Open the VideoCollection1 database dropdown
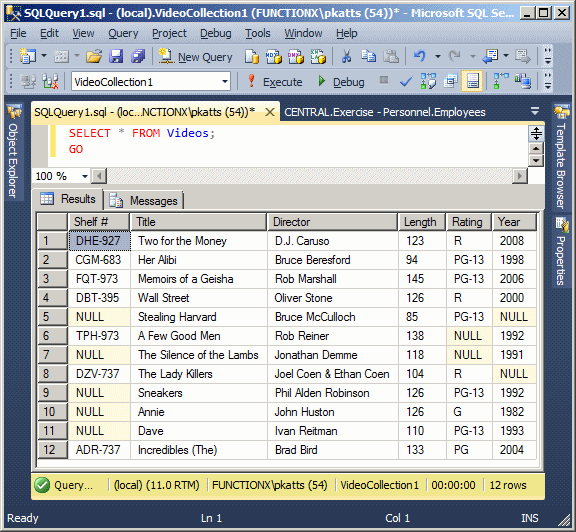576x532 pixels. click(225, 82)
